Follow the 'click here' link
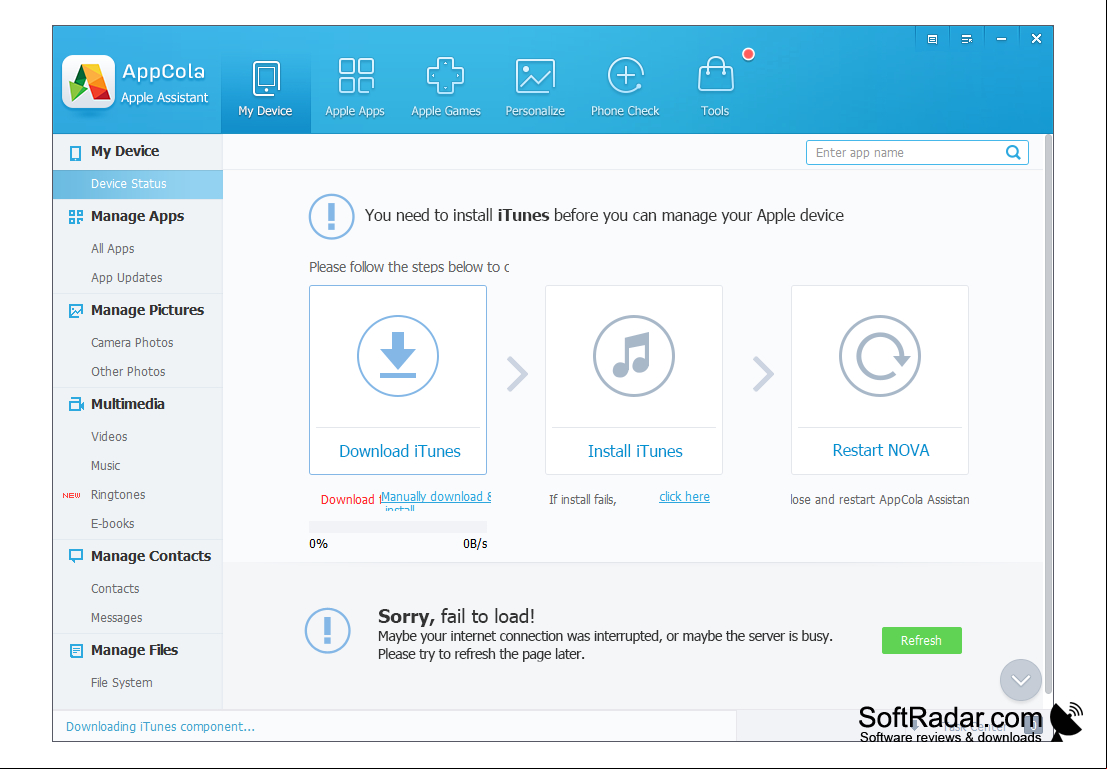The height and width of the screenshot is (769, 1107). (x=684, y=497)
